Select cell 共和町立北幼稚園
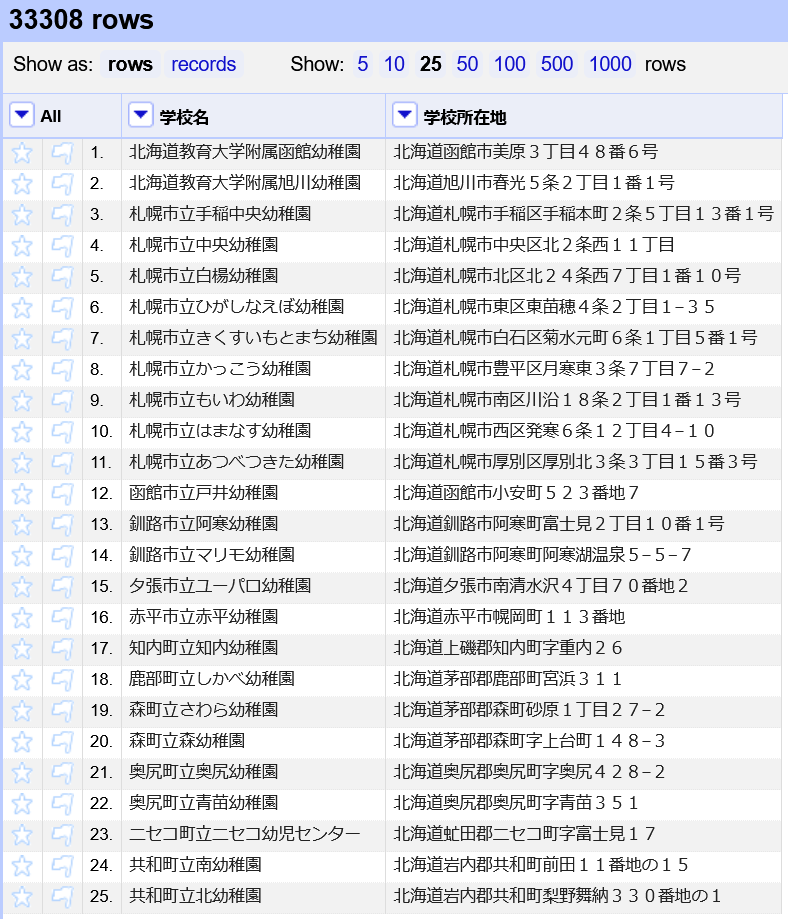The image size is (788, 919). point(253,898)
